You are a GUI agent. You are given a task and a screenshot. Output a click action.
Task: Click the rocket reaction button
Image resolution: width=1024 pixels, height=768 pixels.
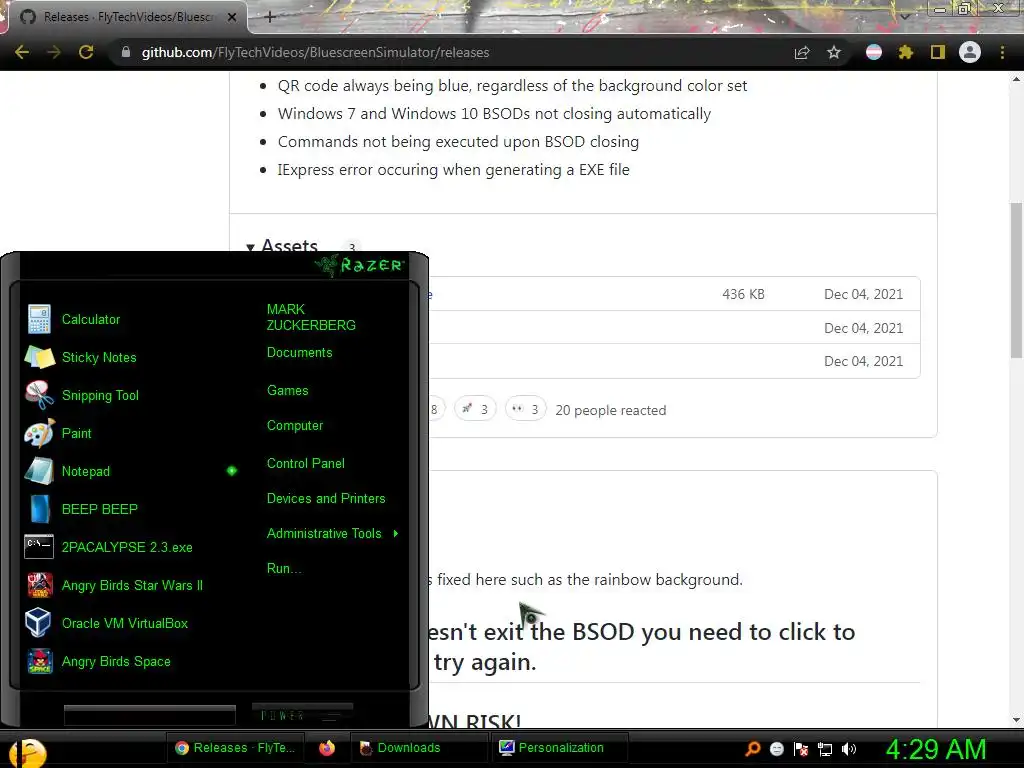click(475, 409)
